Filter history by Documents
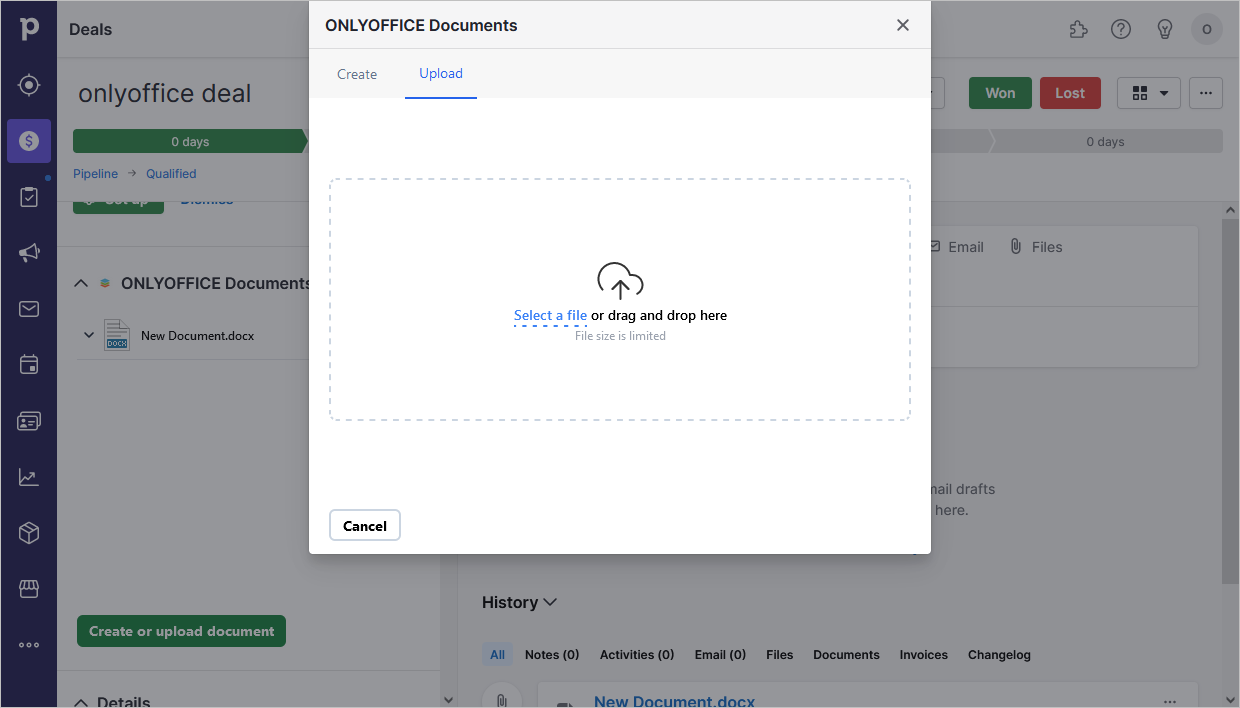1240x708 pixels. click(x=846, y=654)
